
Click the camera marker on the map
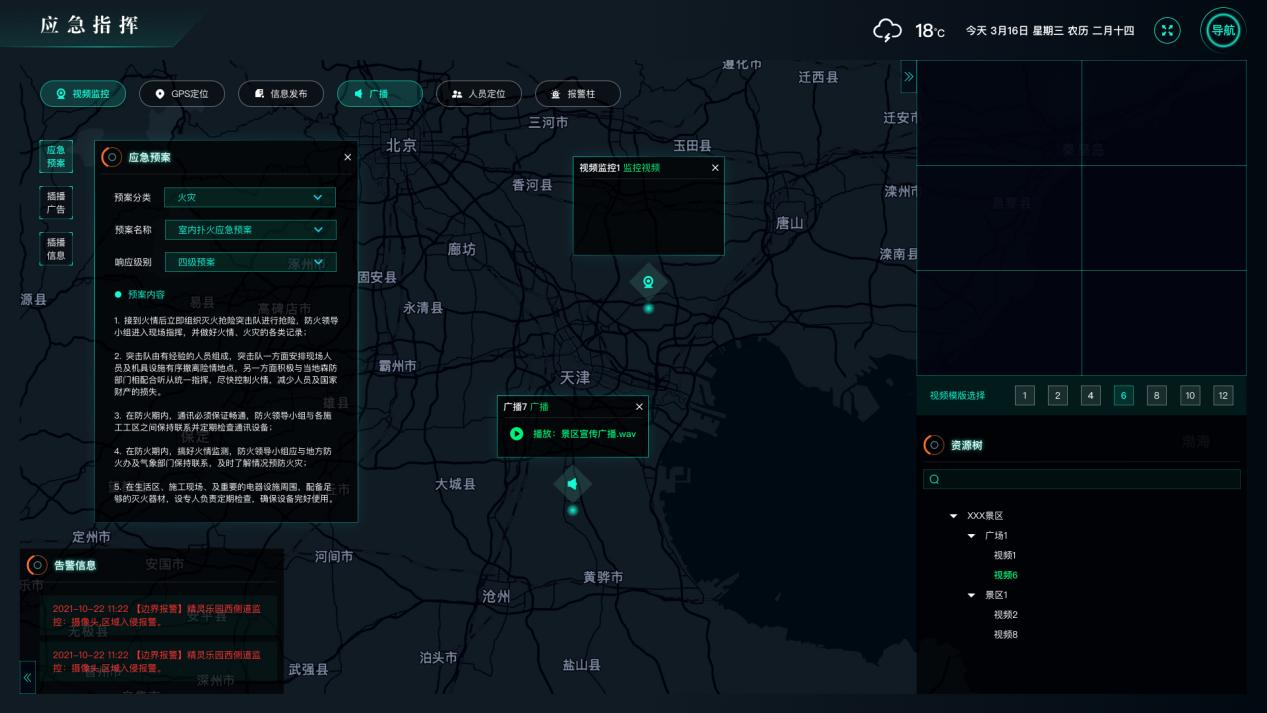click(649, 282)
